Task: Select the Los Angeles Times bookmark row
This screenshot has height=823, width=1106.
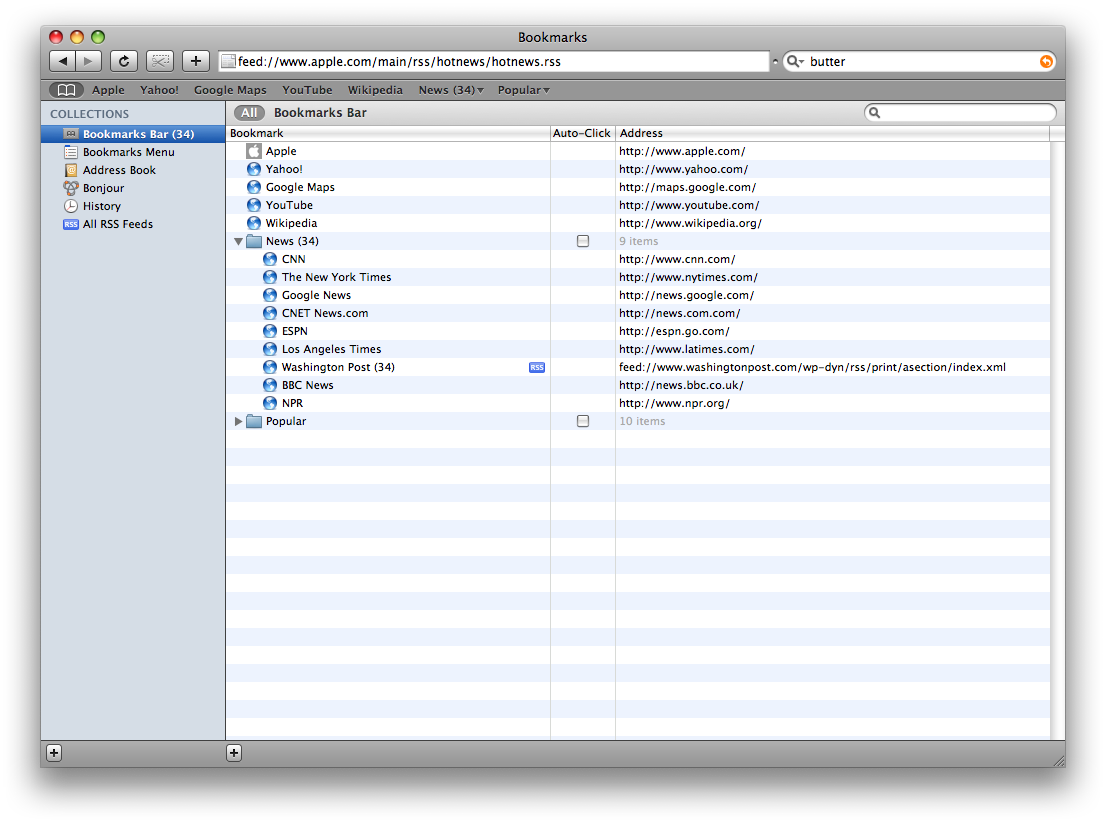Action: pyautogui.click(x=638, y=349)
